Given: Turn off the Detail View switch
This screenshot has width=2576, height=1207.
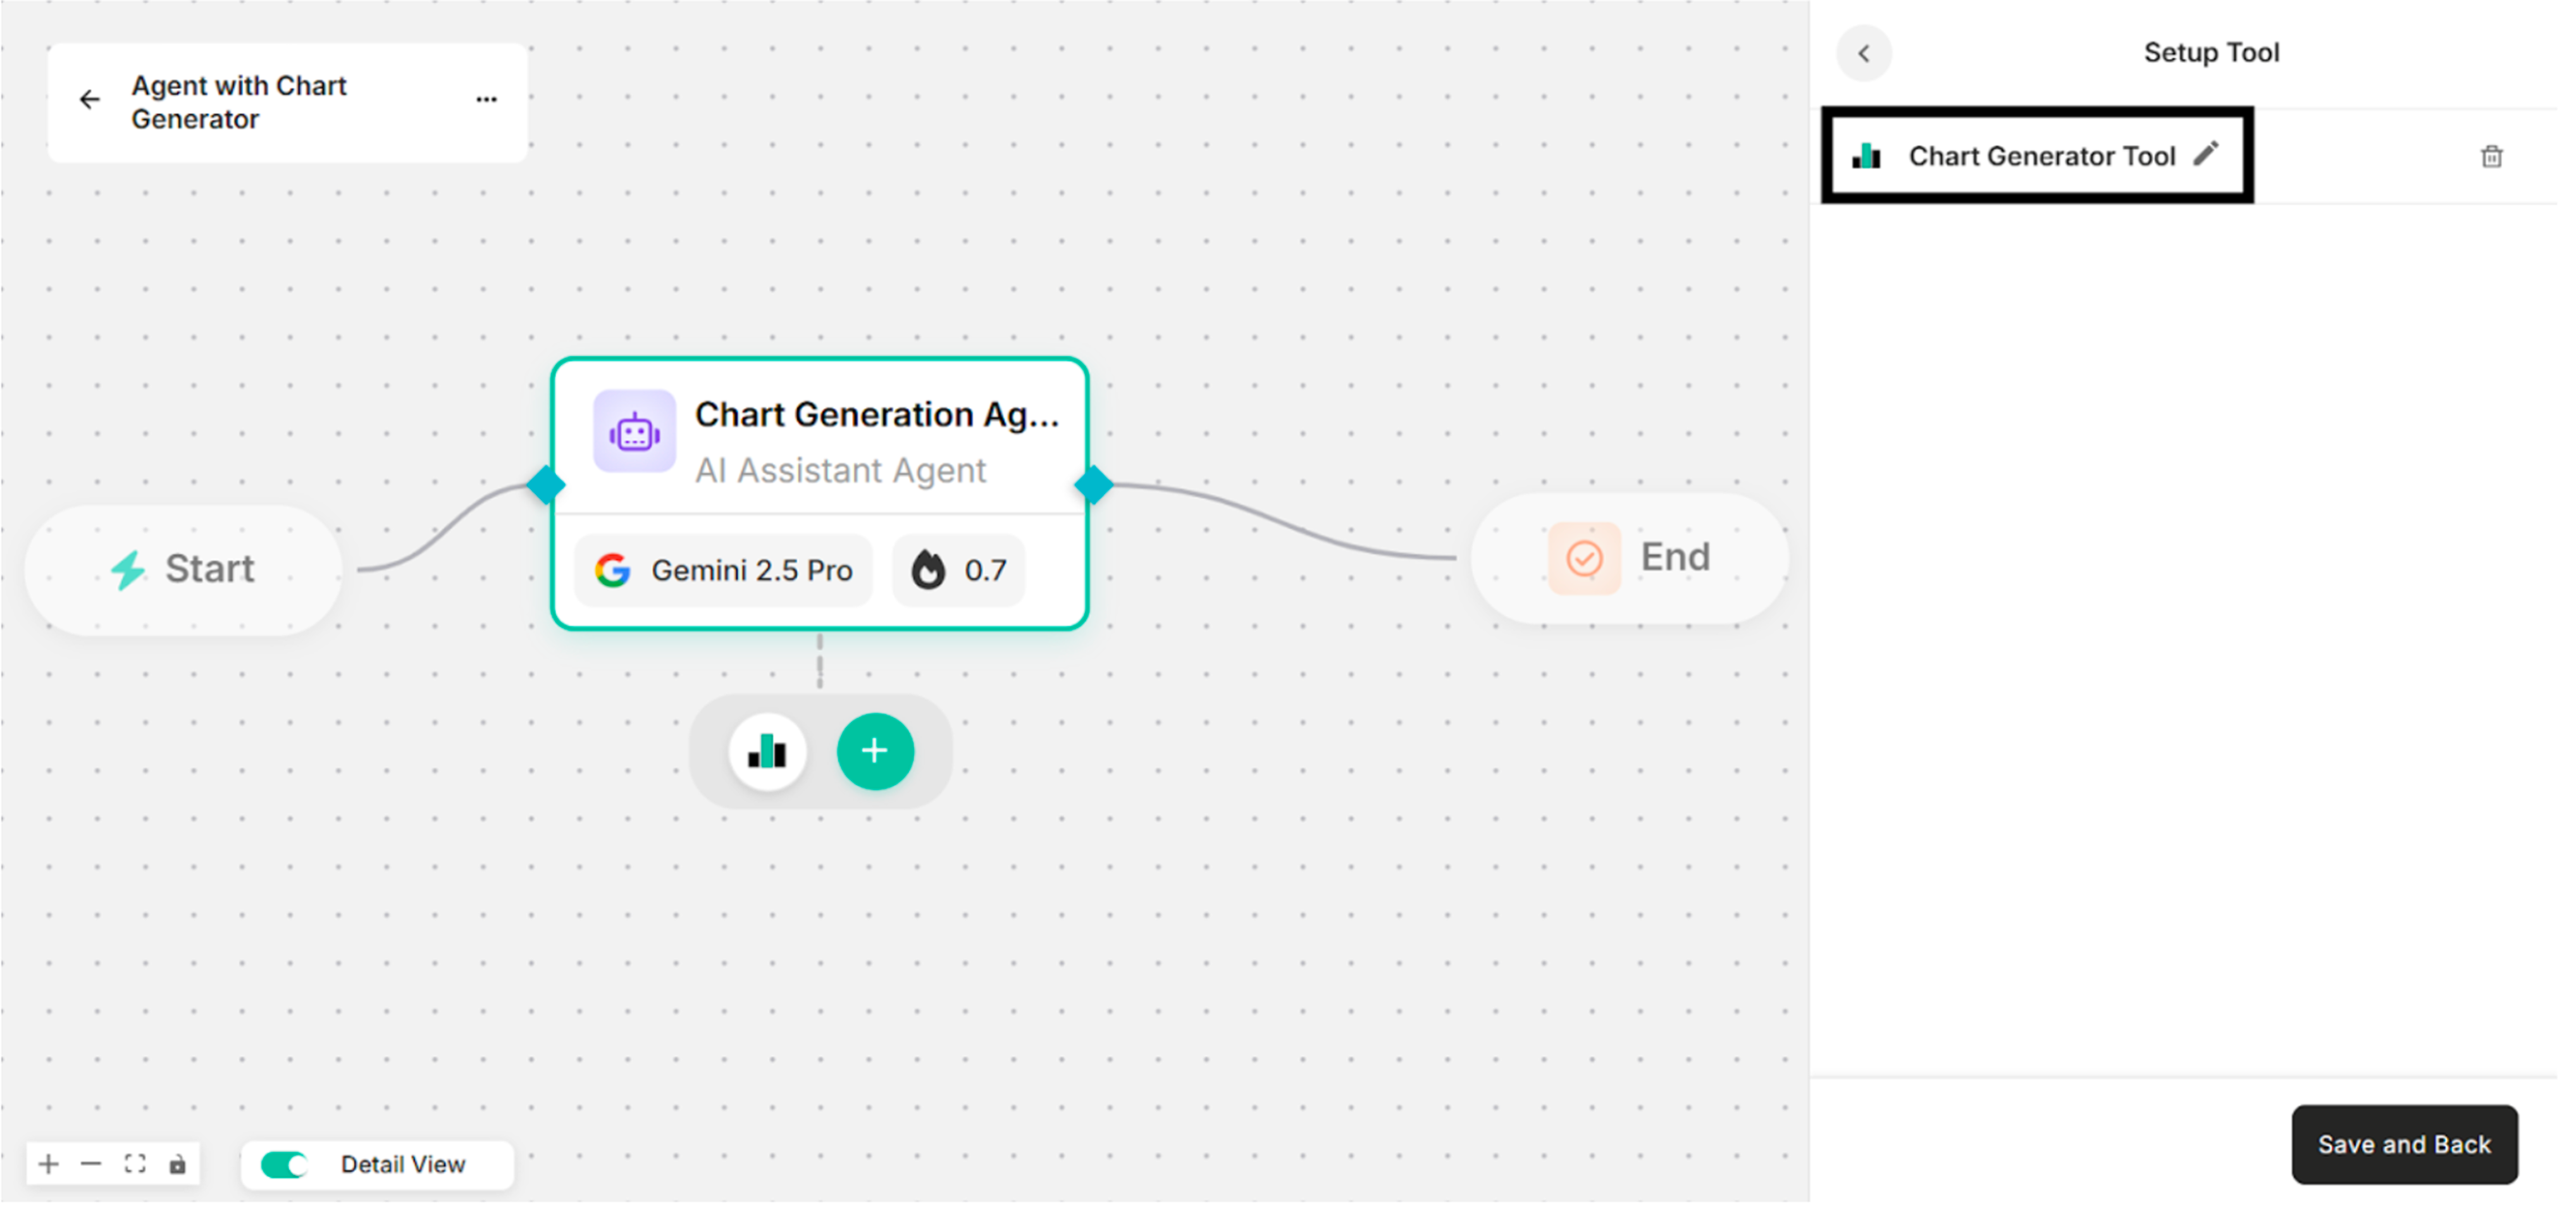Looking at the screenshot, I should 284,1164.
